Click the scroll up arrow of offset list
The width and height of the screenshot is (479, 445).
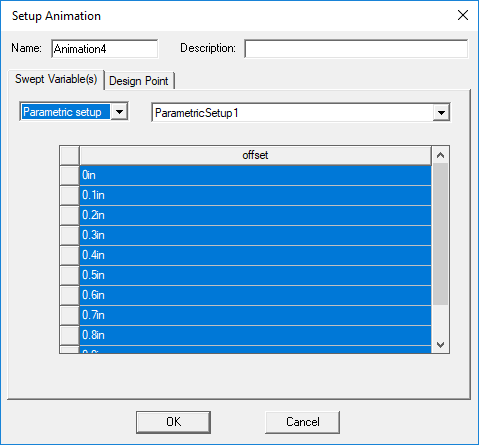point(440,155)
